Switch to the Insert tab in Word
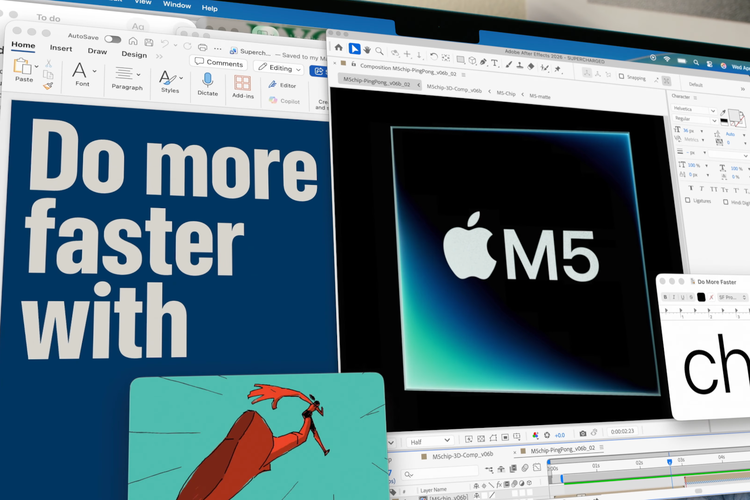The width and height of the screenshot is (750, 500). (x=61, y=48)
